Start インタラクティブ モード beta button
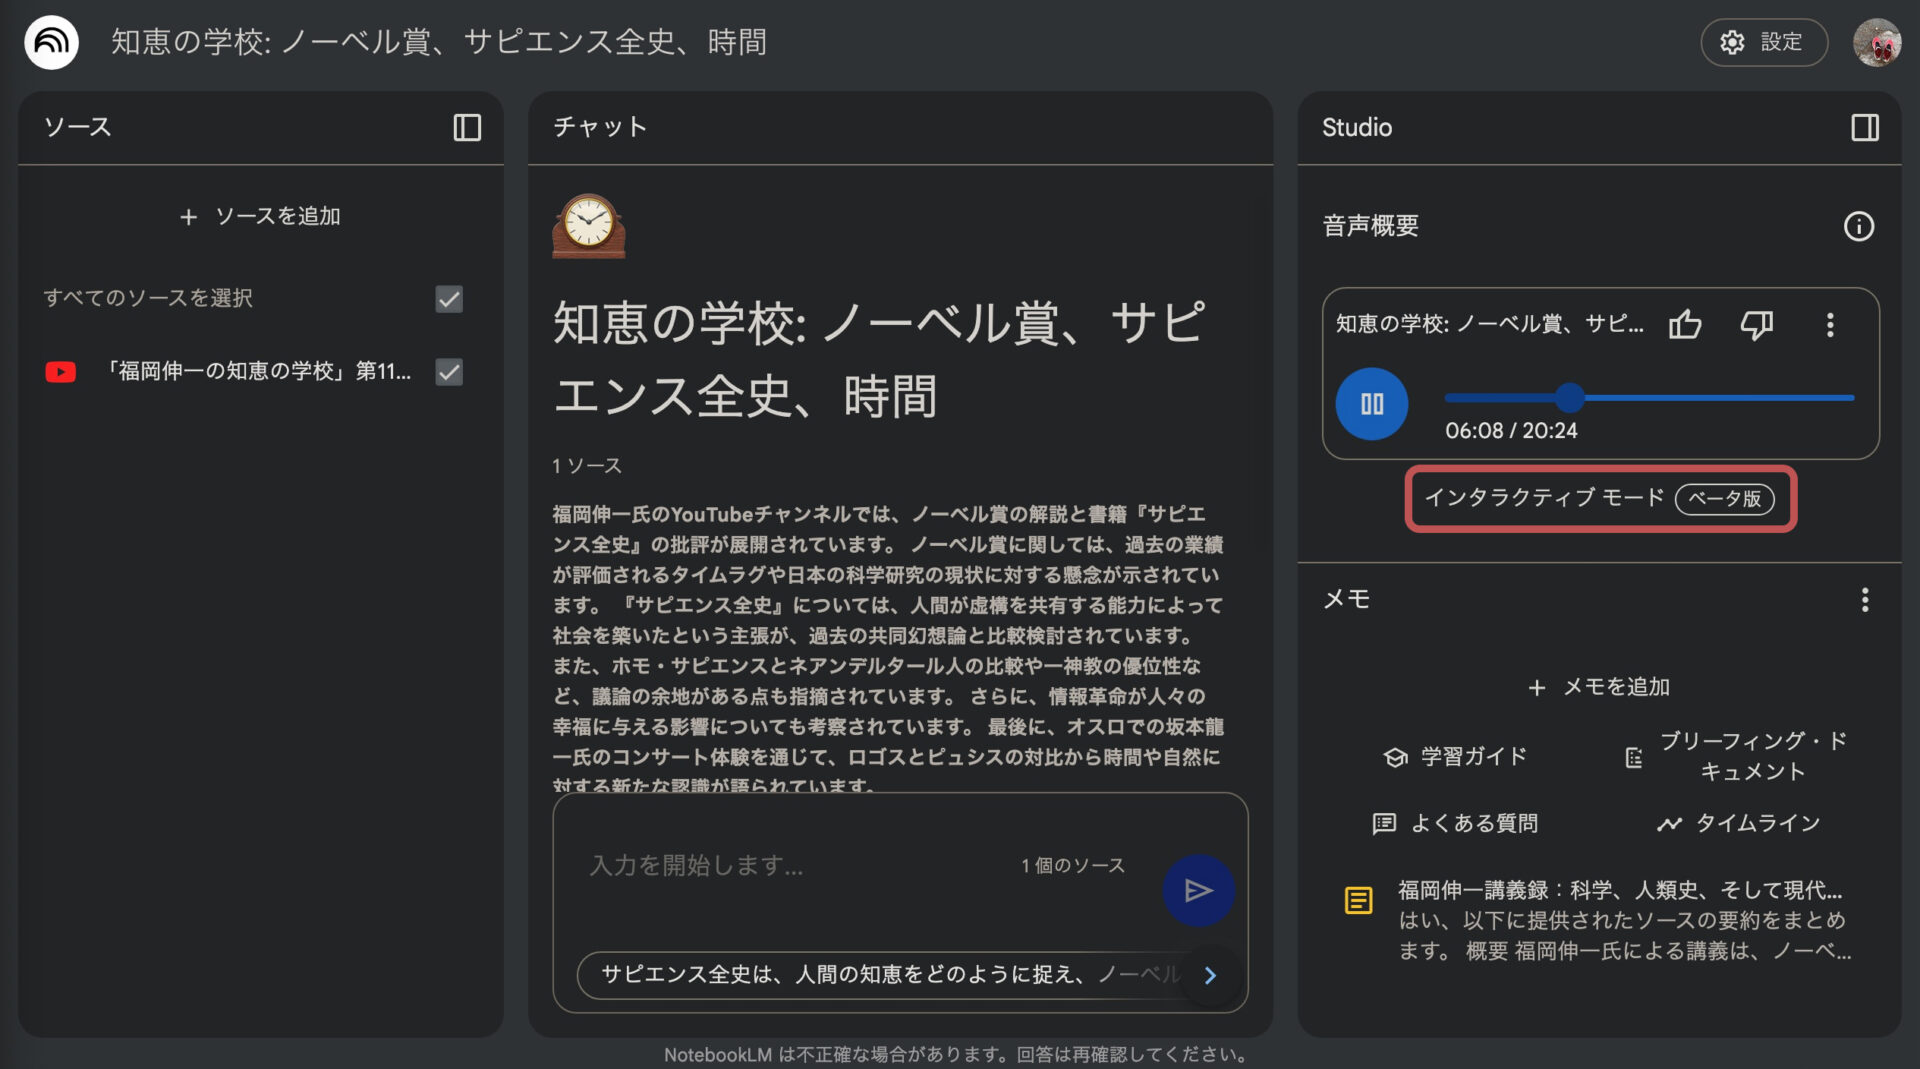The image size is (1920, 1069). pos(1600,498)
